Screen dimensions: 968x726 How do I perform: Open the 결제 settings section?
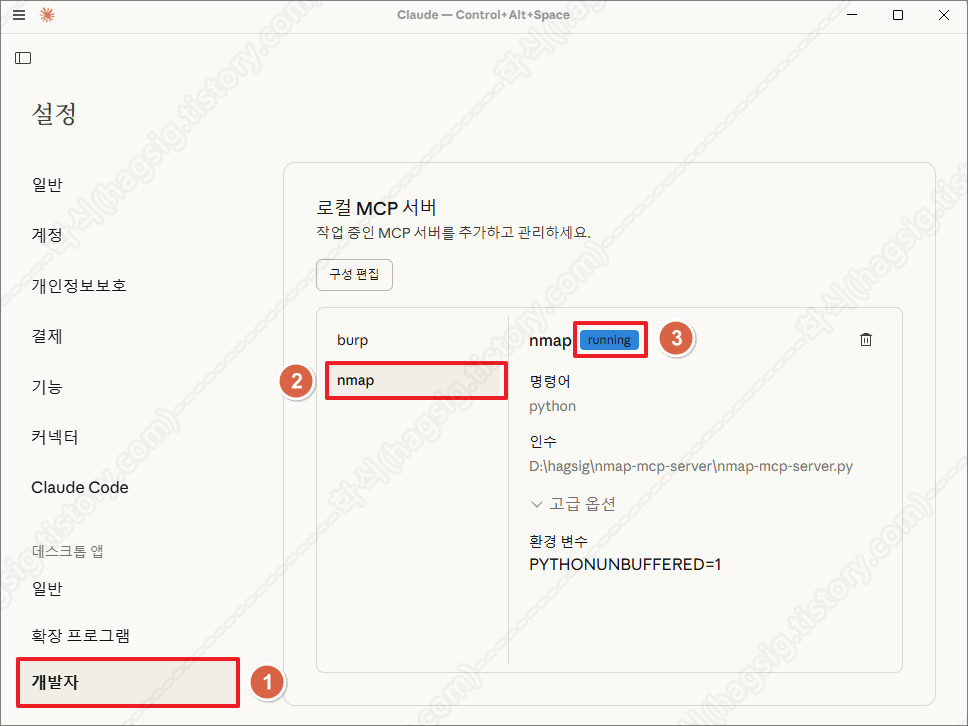[47, 336]
